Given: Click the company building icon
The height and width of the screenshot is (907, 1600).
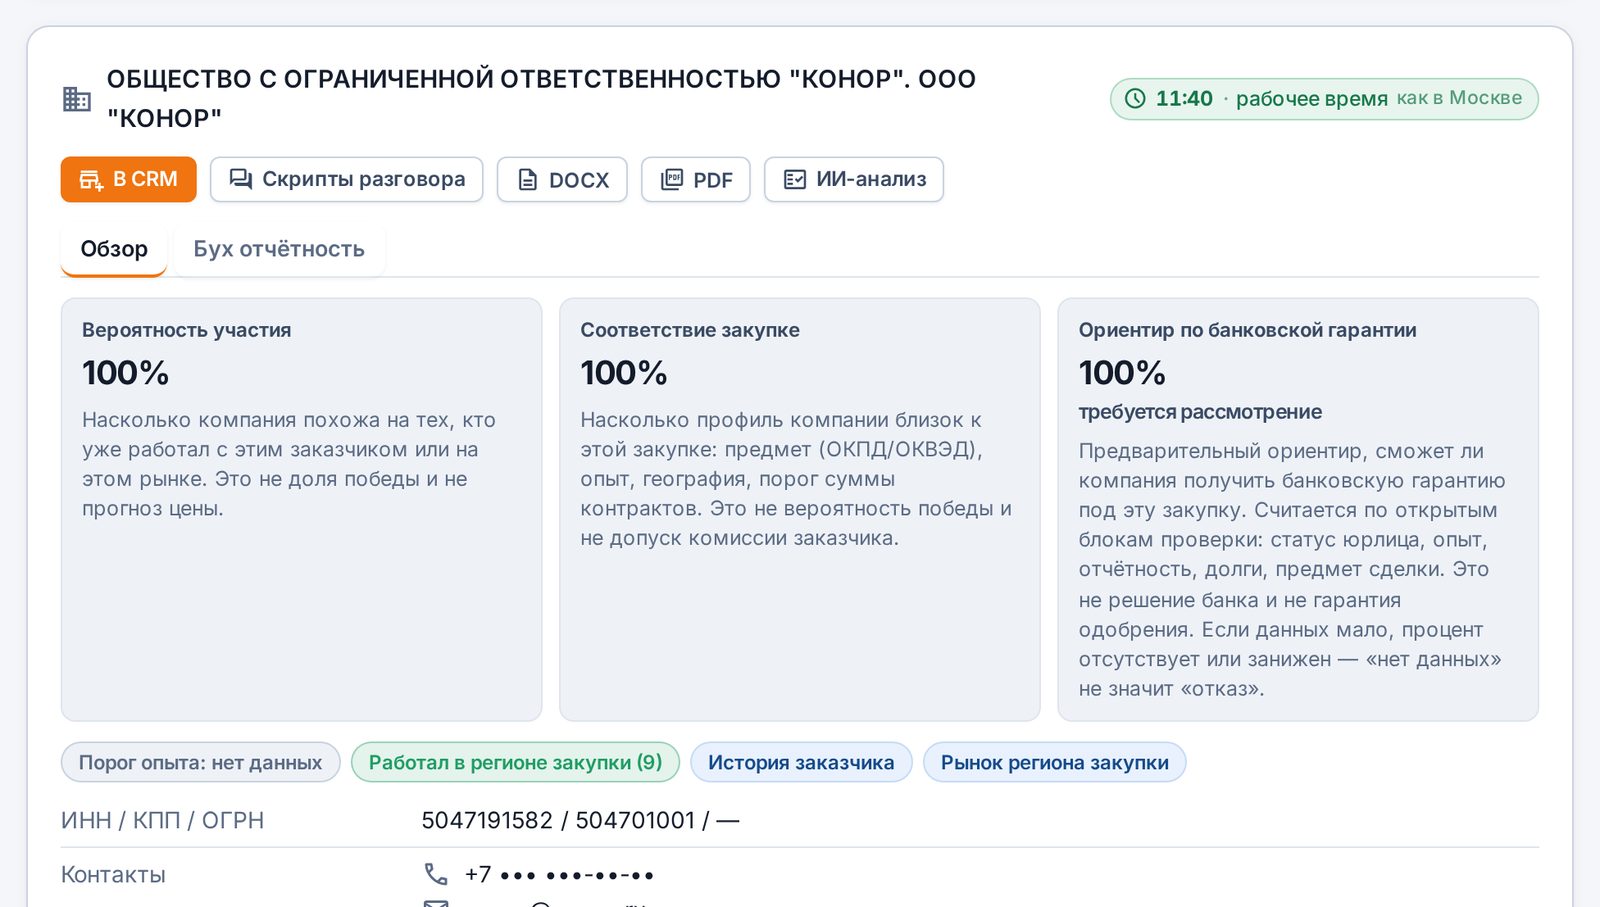Looking at the screenshot, I should [77, 99].
